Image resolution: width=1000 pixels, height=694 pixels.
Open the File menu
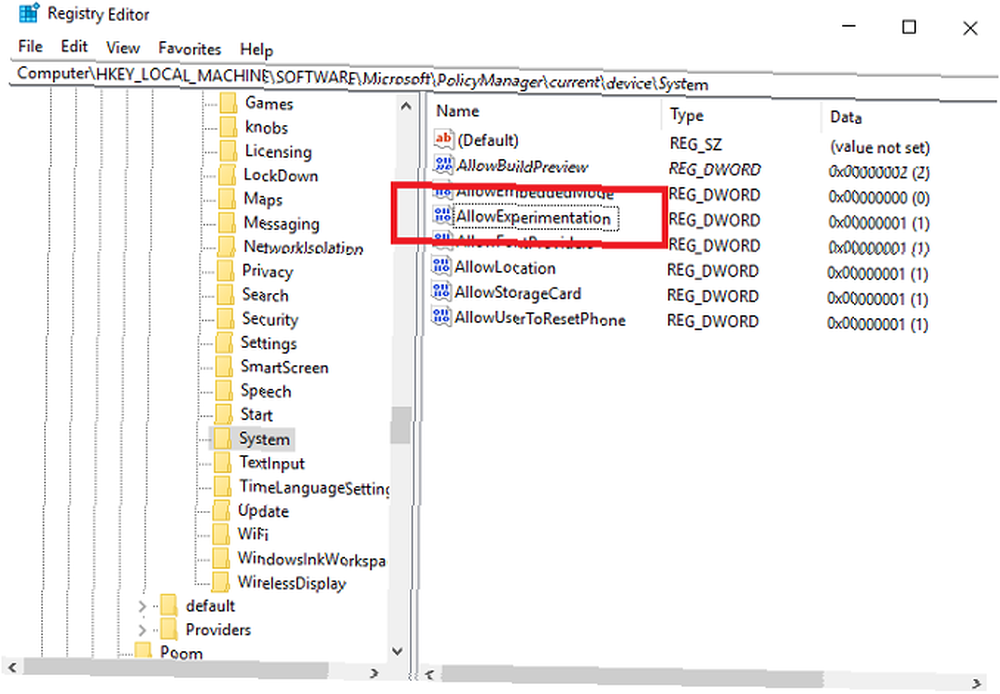click(30, 47)
